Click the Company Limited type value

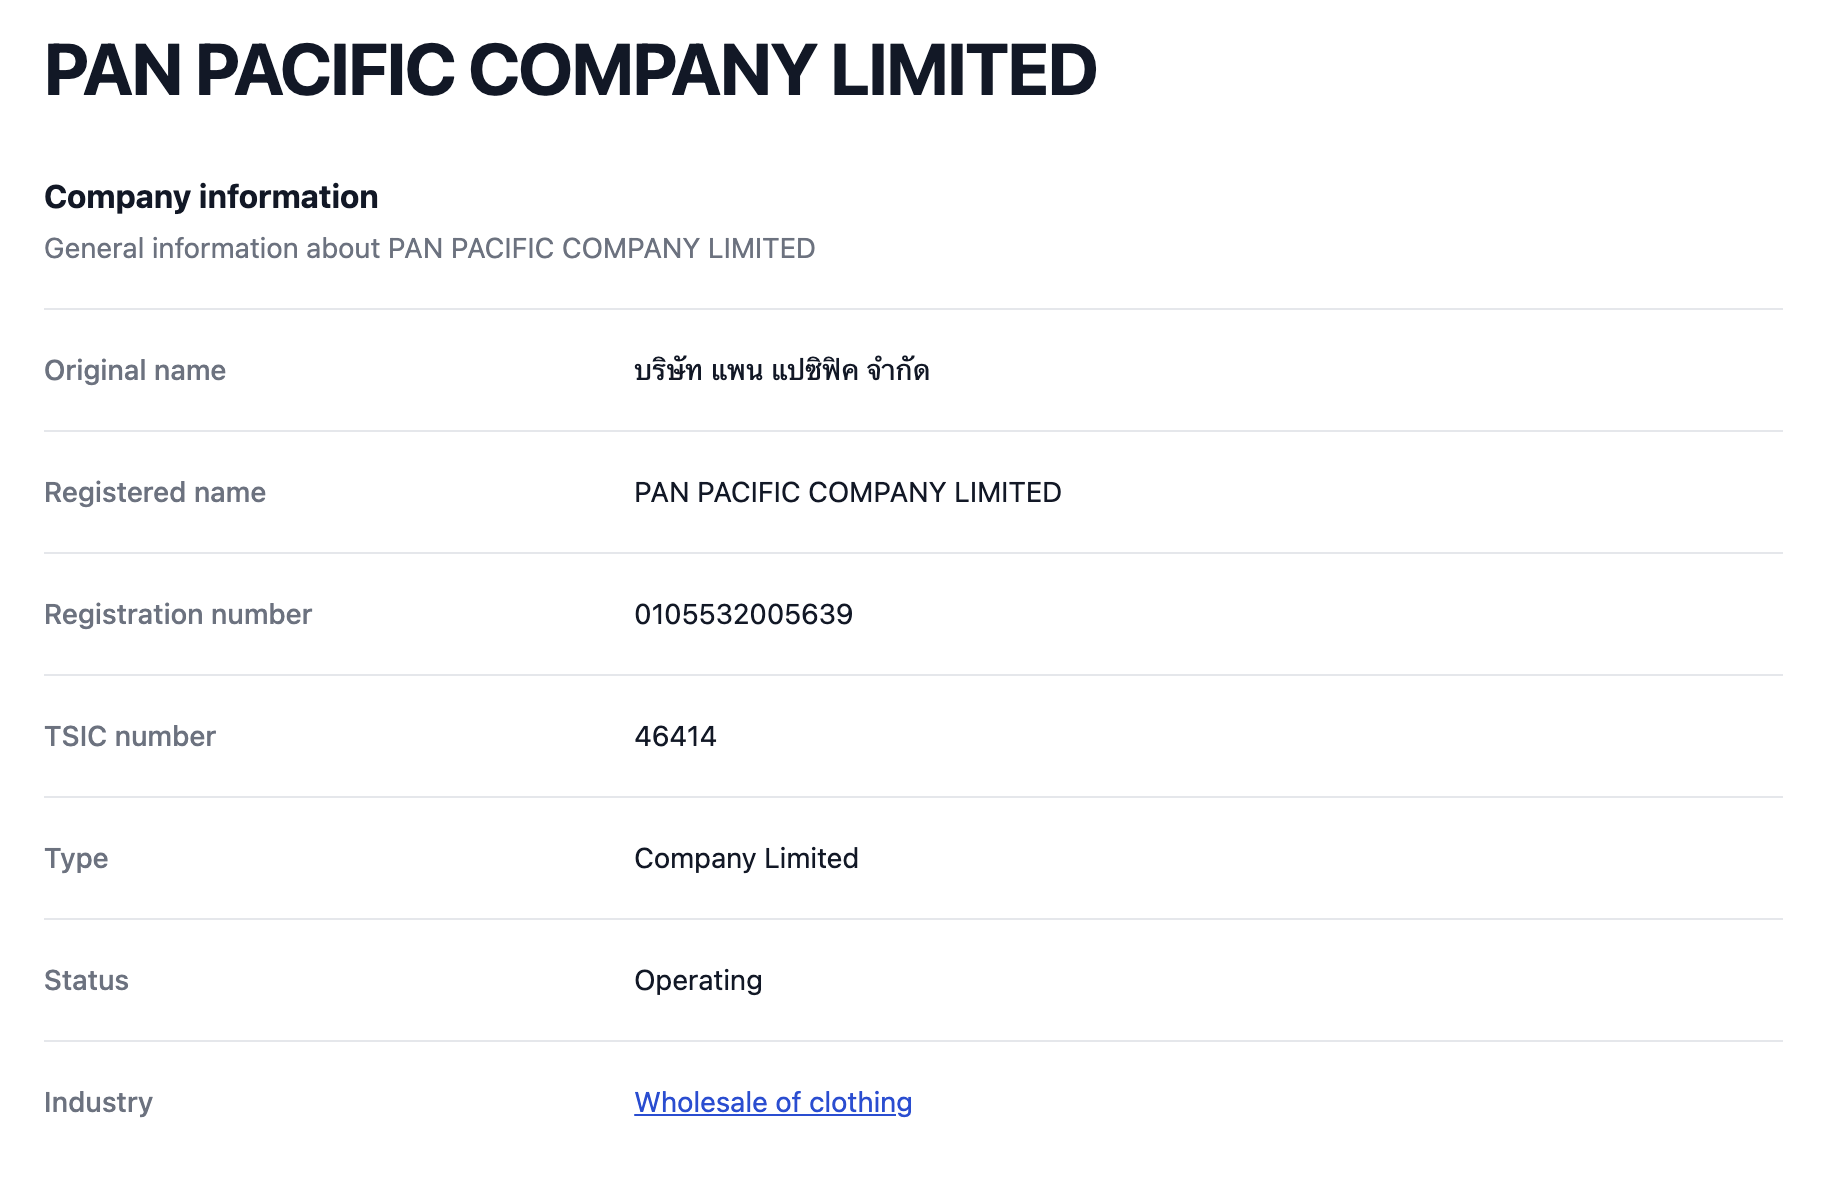point(746,858)
